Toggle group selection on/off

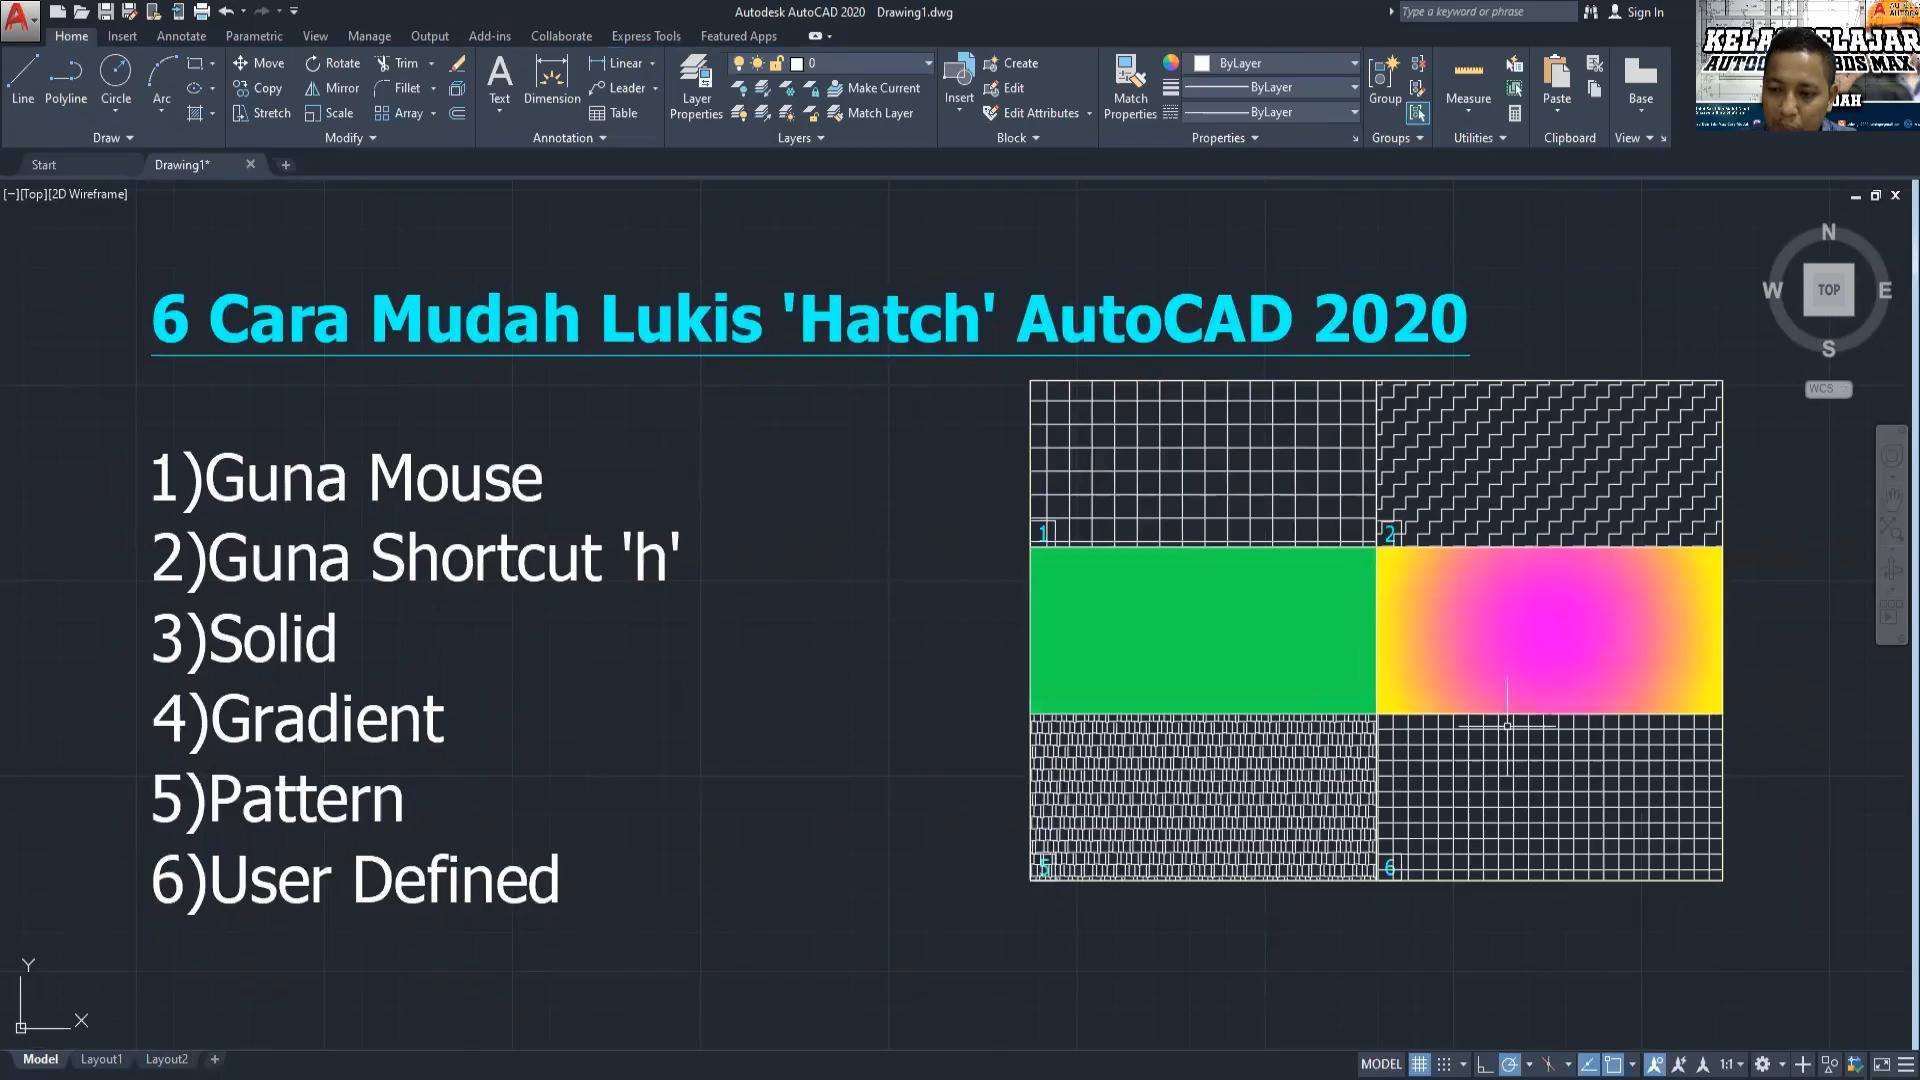point(1418,113)
